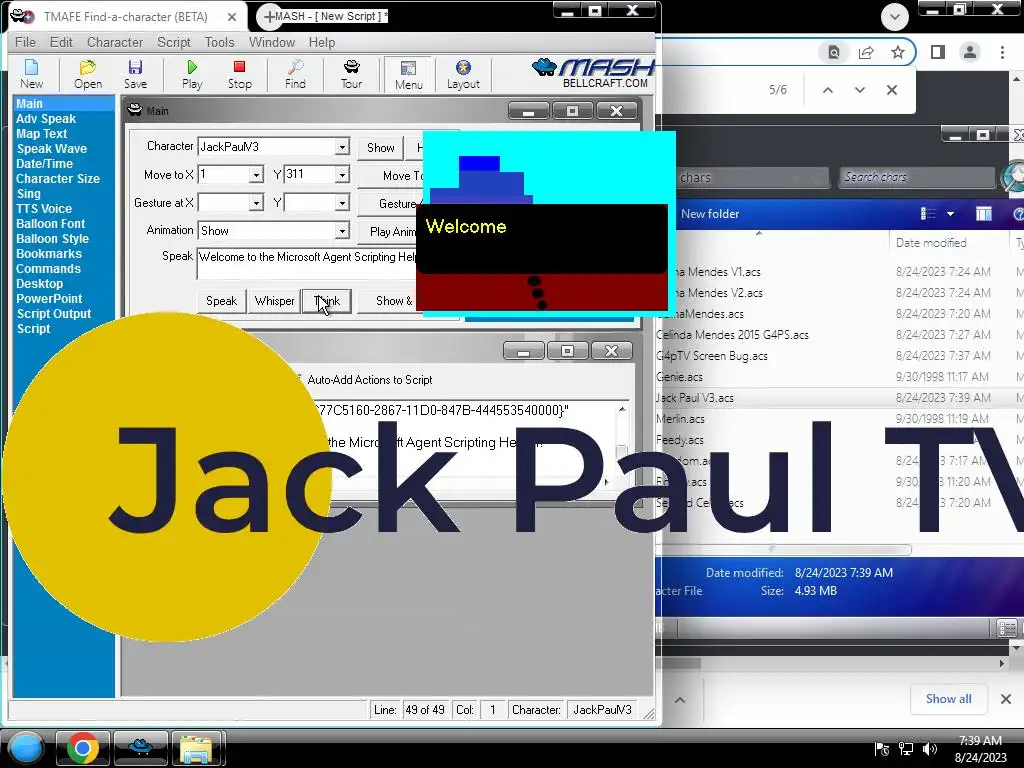Screen dimensions: 1024x768
Task: Open the Edit menu
Action: [61, 42]
